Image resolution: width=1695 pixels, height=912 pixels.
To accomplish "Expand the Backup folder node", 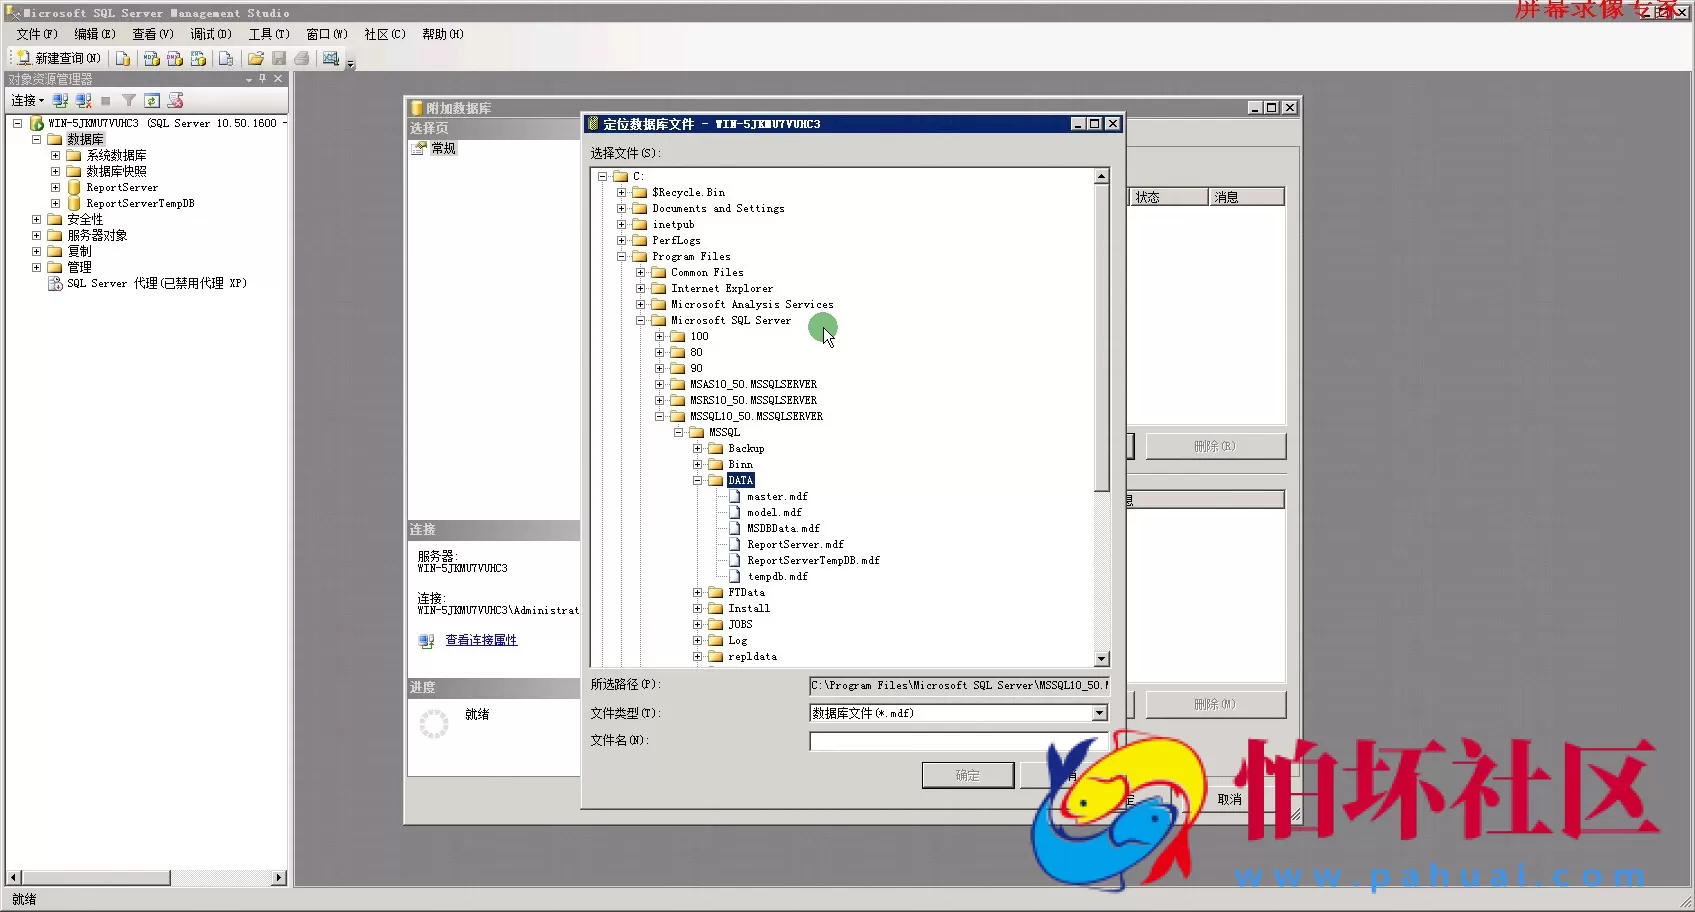I will click(698, 448).
